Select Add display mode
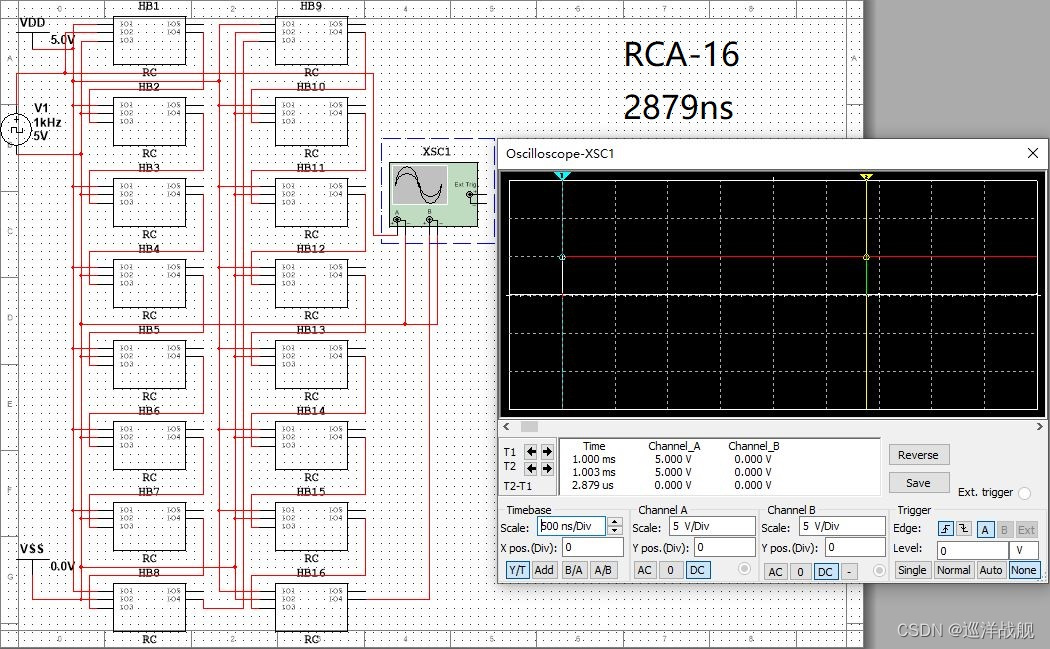Image resolution: width=1050 pixels, height=649 pixels. [544, 570]
